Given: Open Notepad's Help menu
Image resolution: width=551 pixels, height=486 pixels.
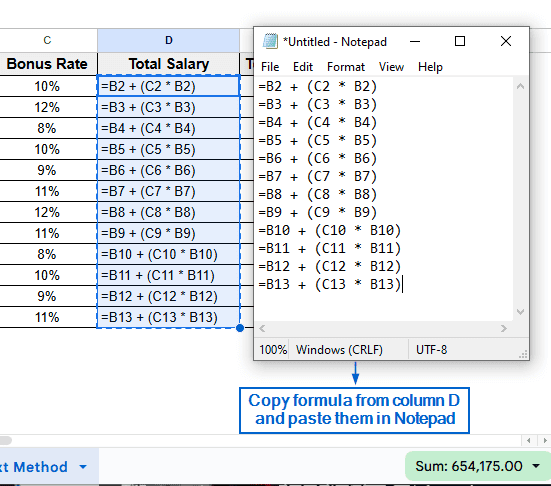Looking at the screenshot, I should click(x=430, y=67).
